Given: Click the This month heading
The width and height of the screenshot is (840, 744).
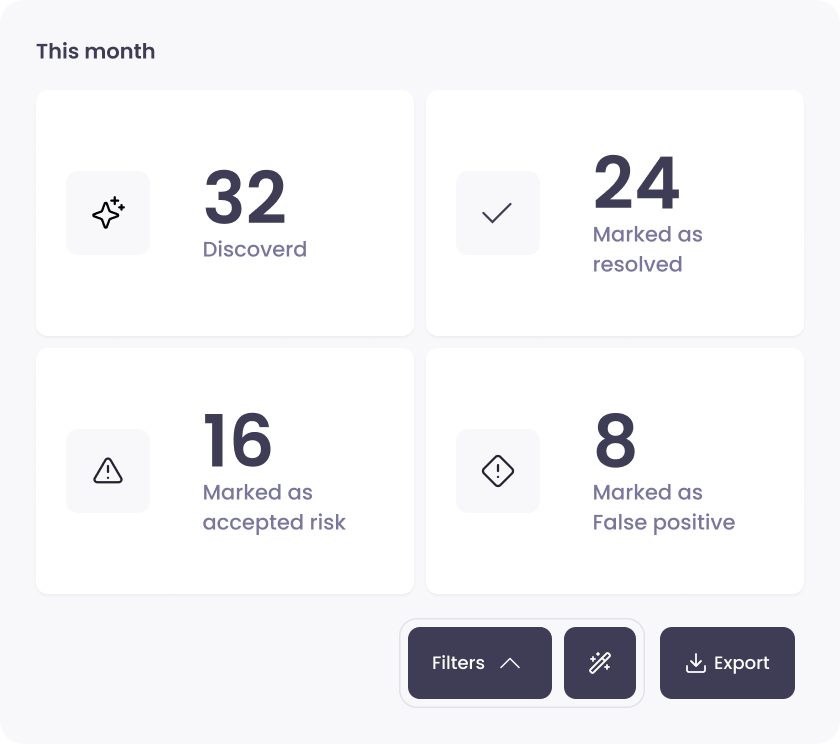Looking at the screenshot, I should tap(96, 51).
